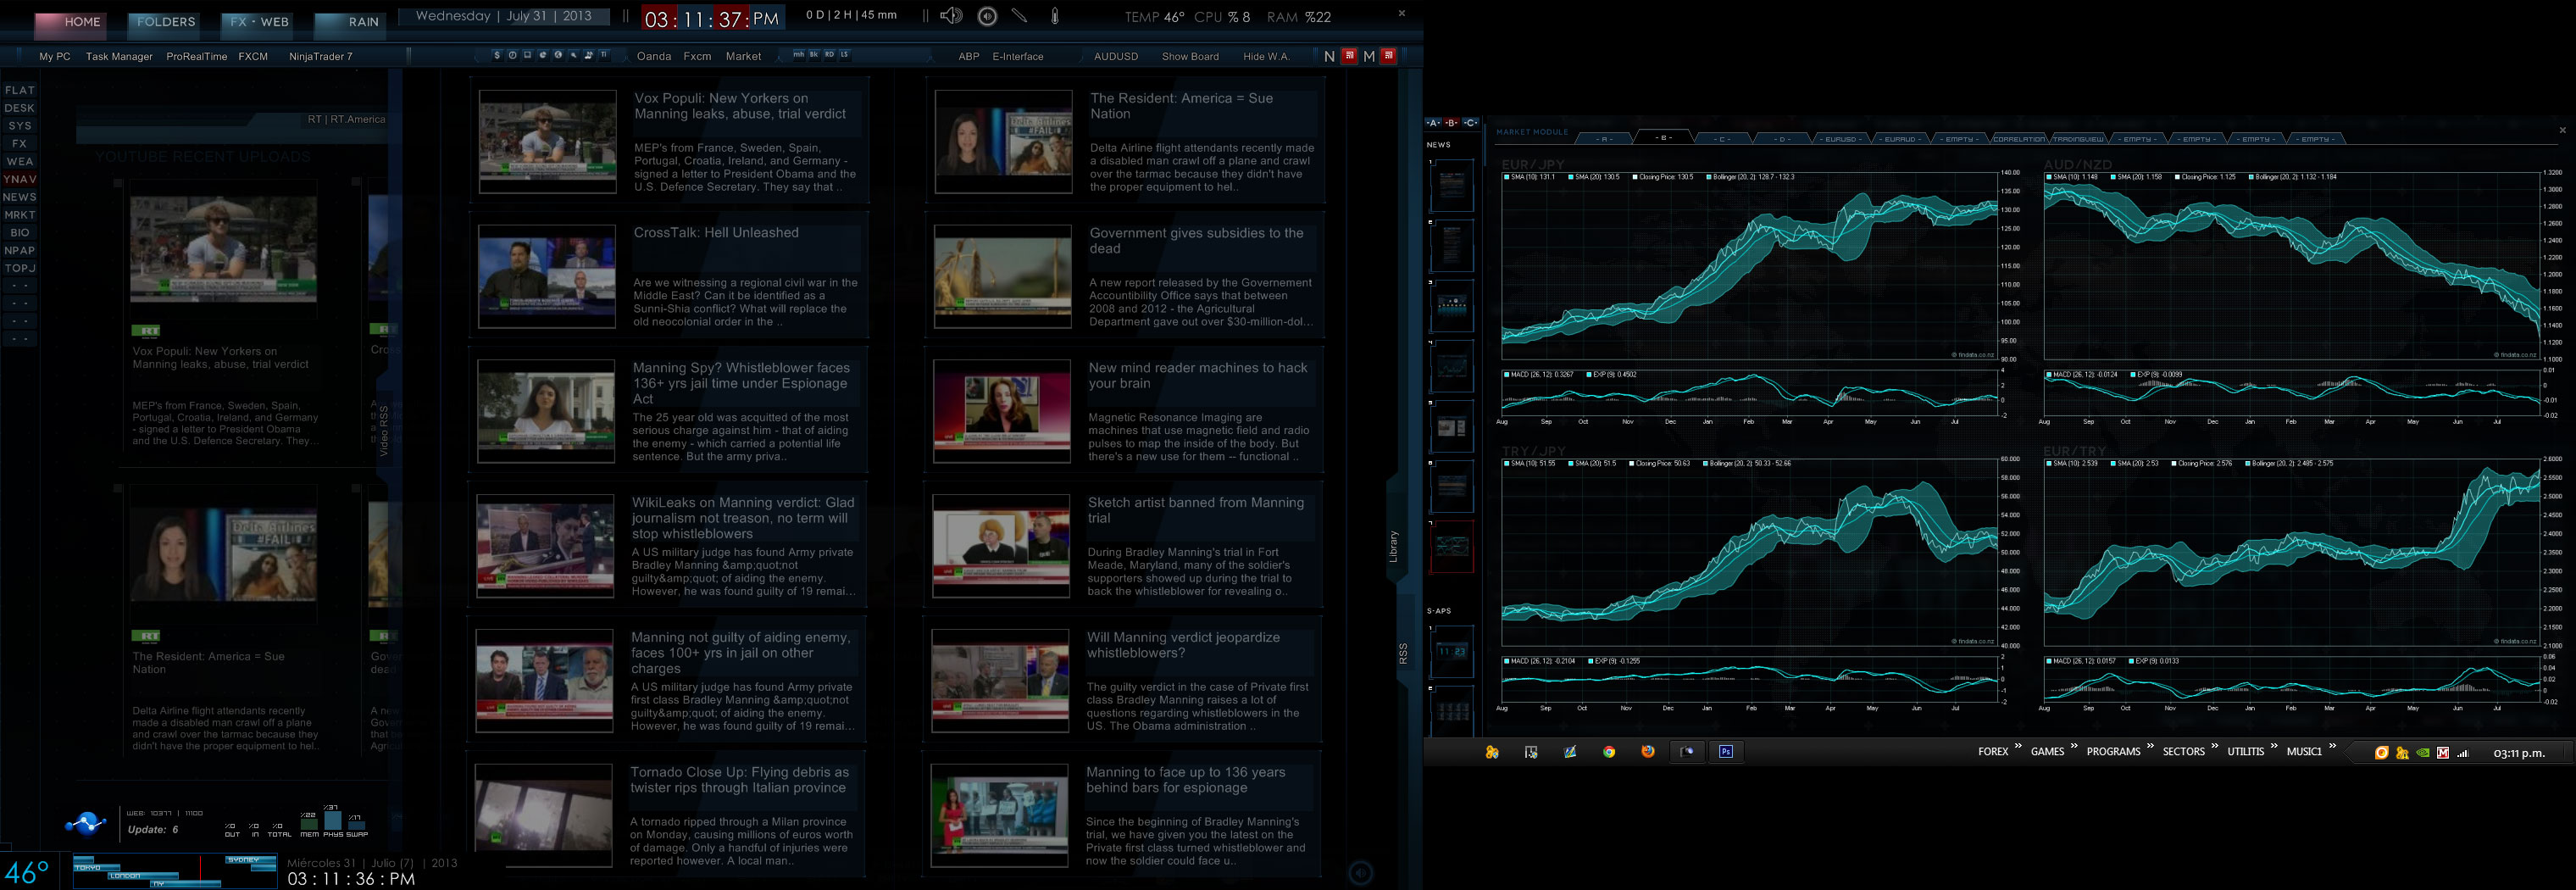Click the pencil tool icon in top bar

(x=1019, y=16)
